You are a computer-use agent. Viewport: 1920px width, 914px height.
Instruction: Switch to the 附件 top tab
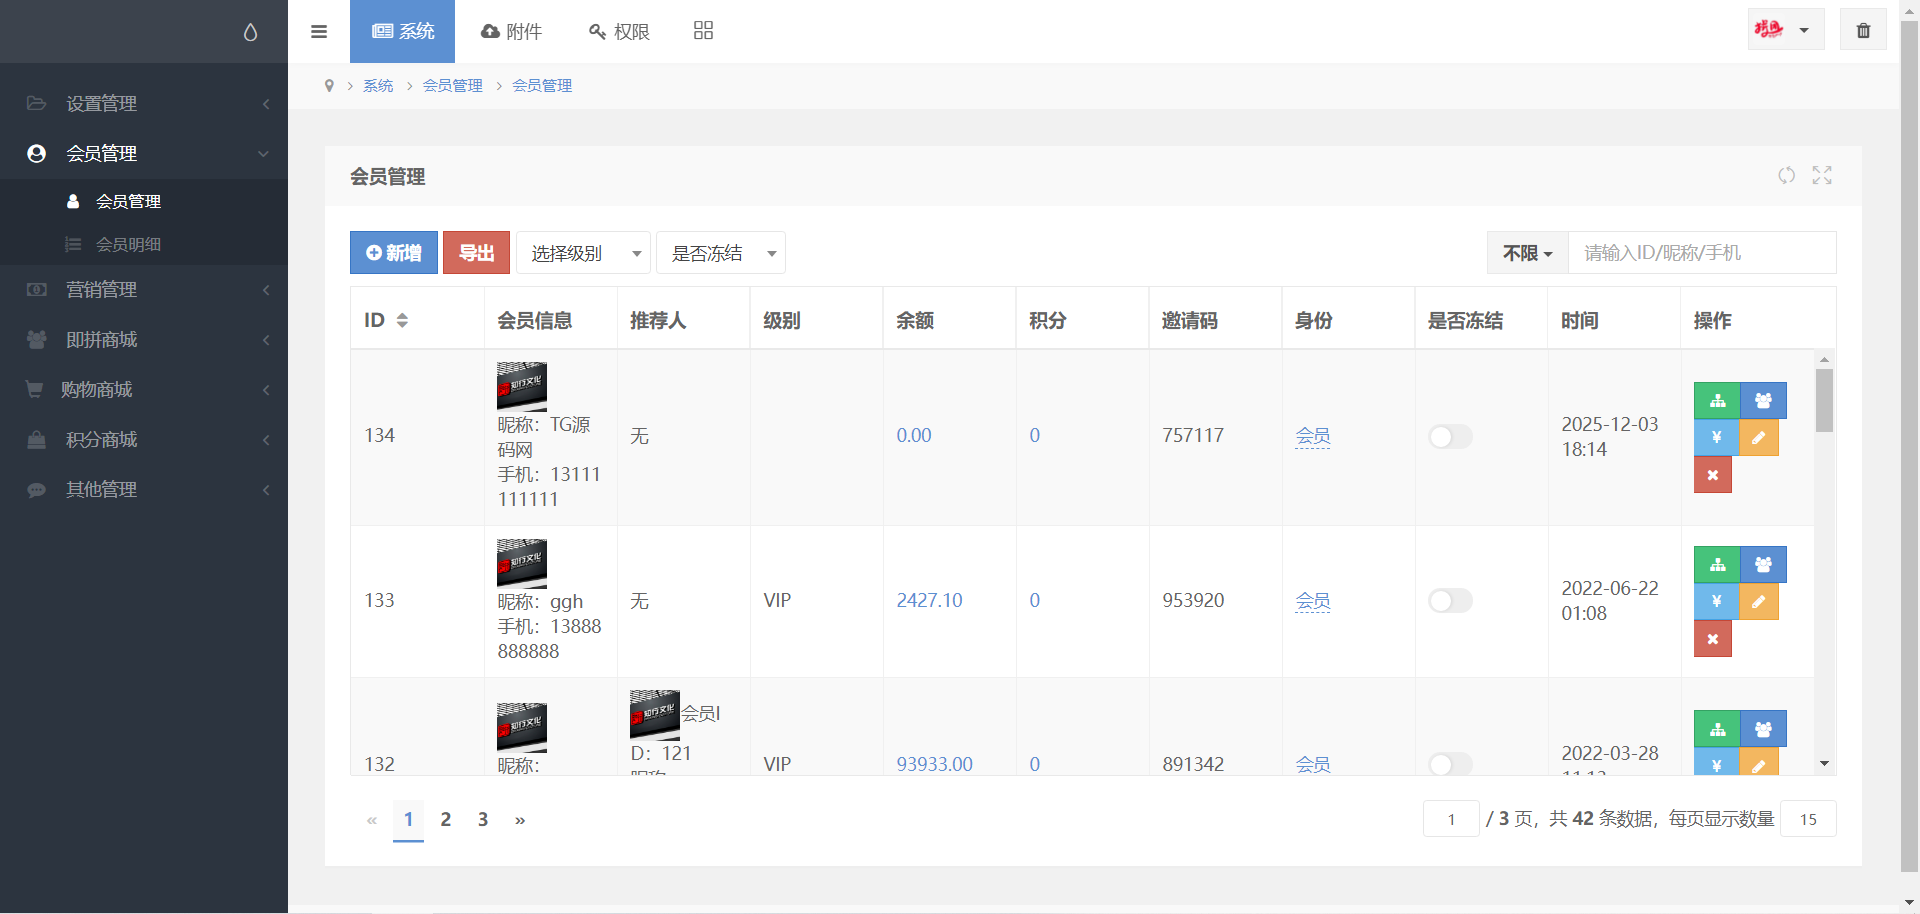pos(511,31)
